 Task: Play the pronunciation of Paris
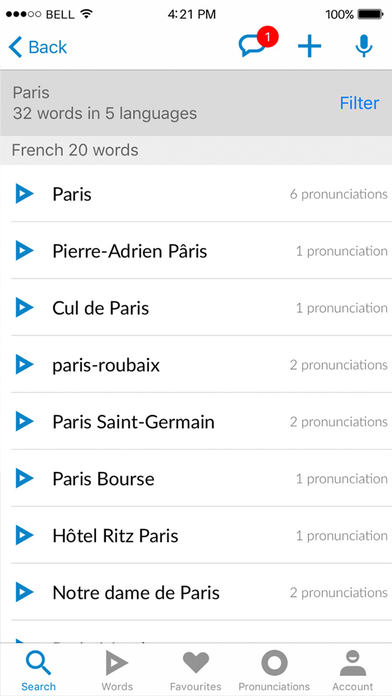tap(24, 194)
